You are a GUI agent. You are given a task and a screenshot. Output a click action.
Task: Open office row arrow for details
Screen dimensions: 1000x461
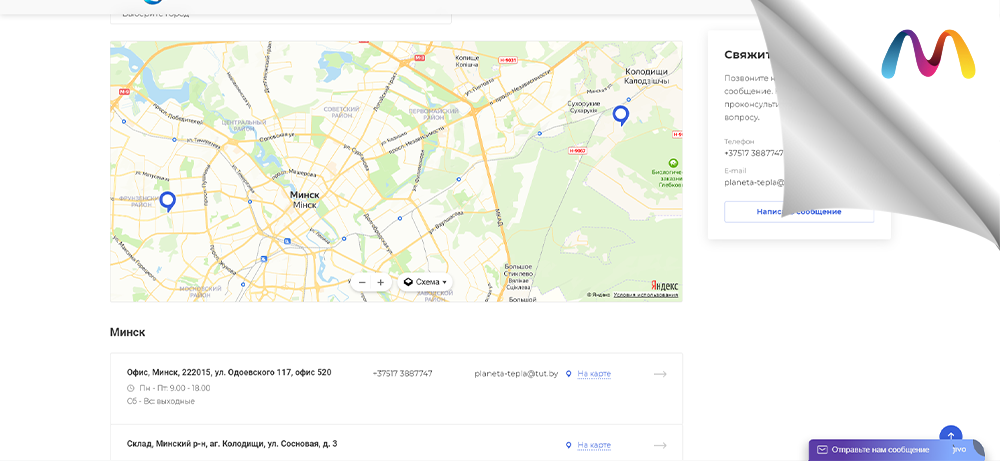tap(660, 374)
